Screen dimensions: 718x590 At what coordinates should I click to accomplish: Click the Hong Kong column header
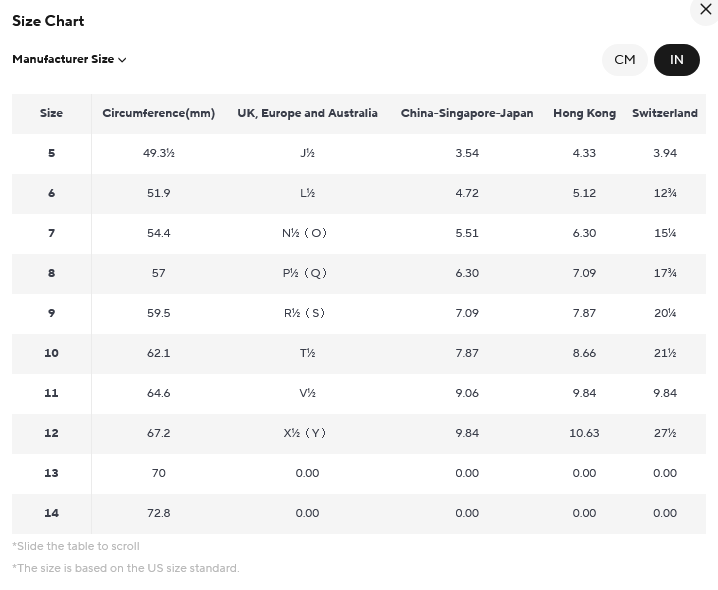(584, 113)
